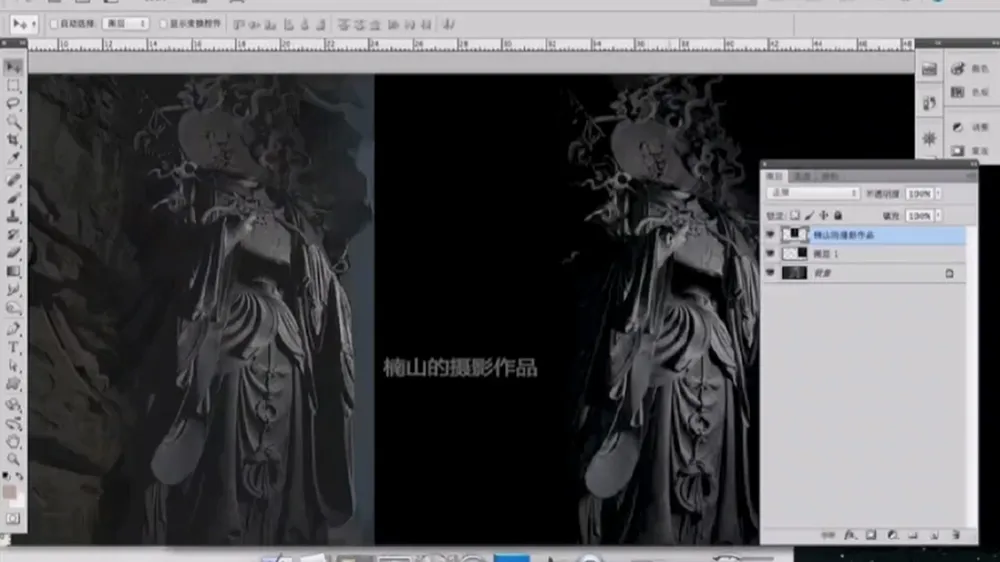This screenshot has height=562, width=1000.
Task: Select the Eyedropper tool
Action: pyautogui.click(x=13, y=158)
